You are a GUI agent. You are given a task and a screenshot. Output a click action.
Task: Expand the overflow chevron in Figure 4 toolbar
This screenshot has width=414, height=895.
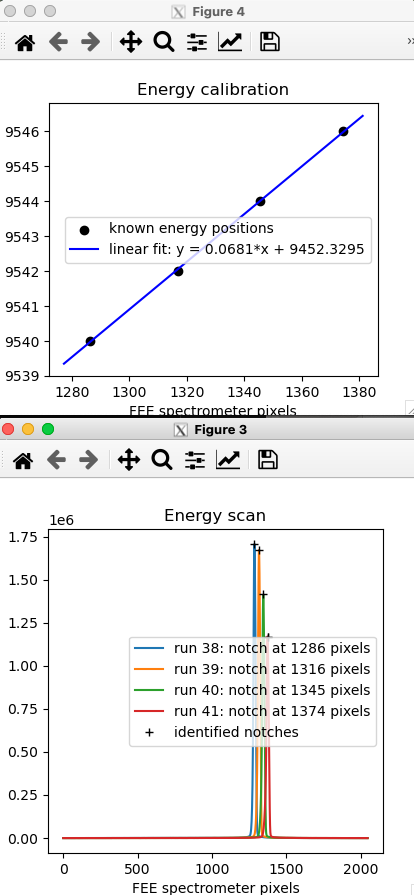click(410, 41)
